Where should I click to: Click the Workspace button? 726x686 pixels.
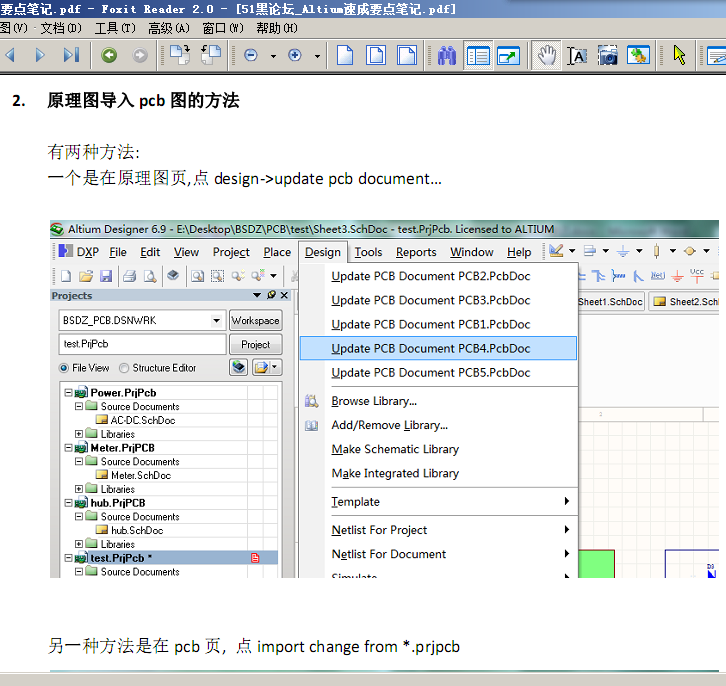(255, 321)
